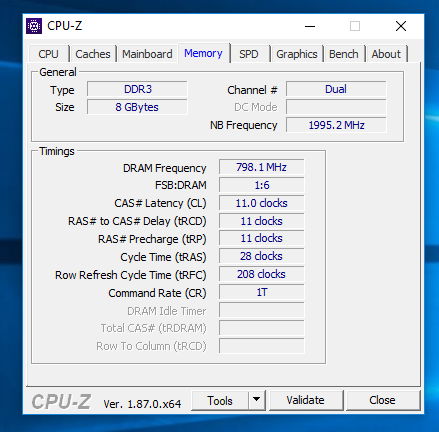Click the Validate button
This screenshot has width=439, height=432.
[x=305, y=400]
